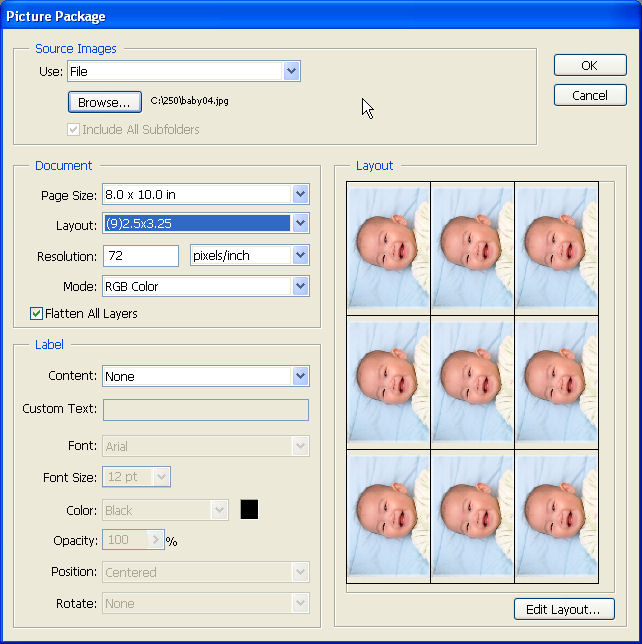Select the center baby photo in layout
This screenshot has width=642, height=644.
472,381
